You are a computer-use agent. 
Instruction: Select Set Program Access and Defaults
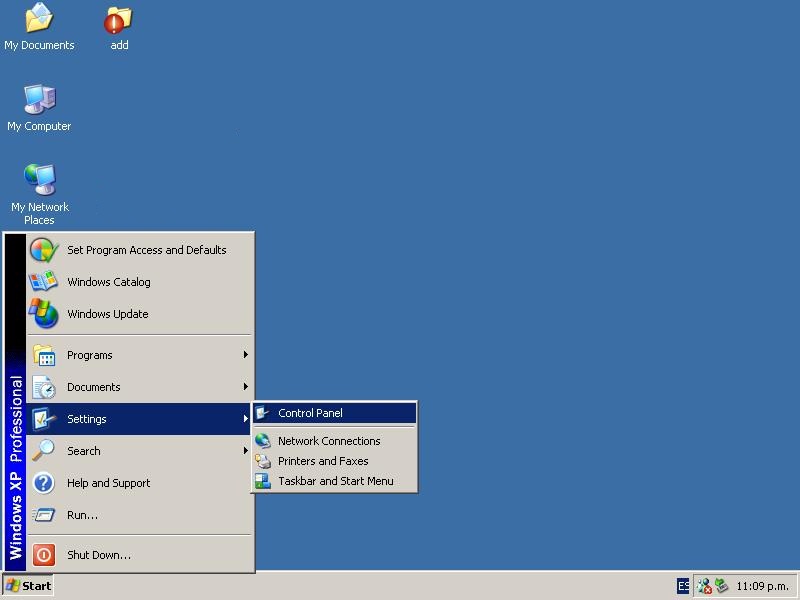(x=140, y=250)
